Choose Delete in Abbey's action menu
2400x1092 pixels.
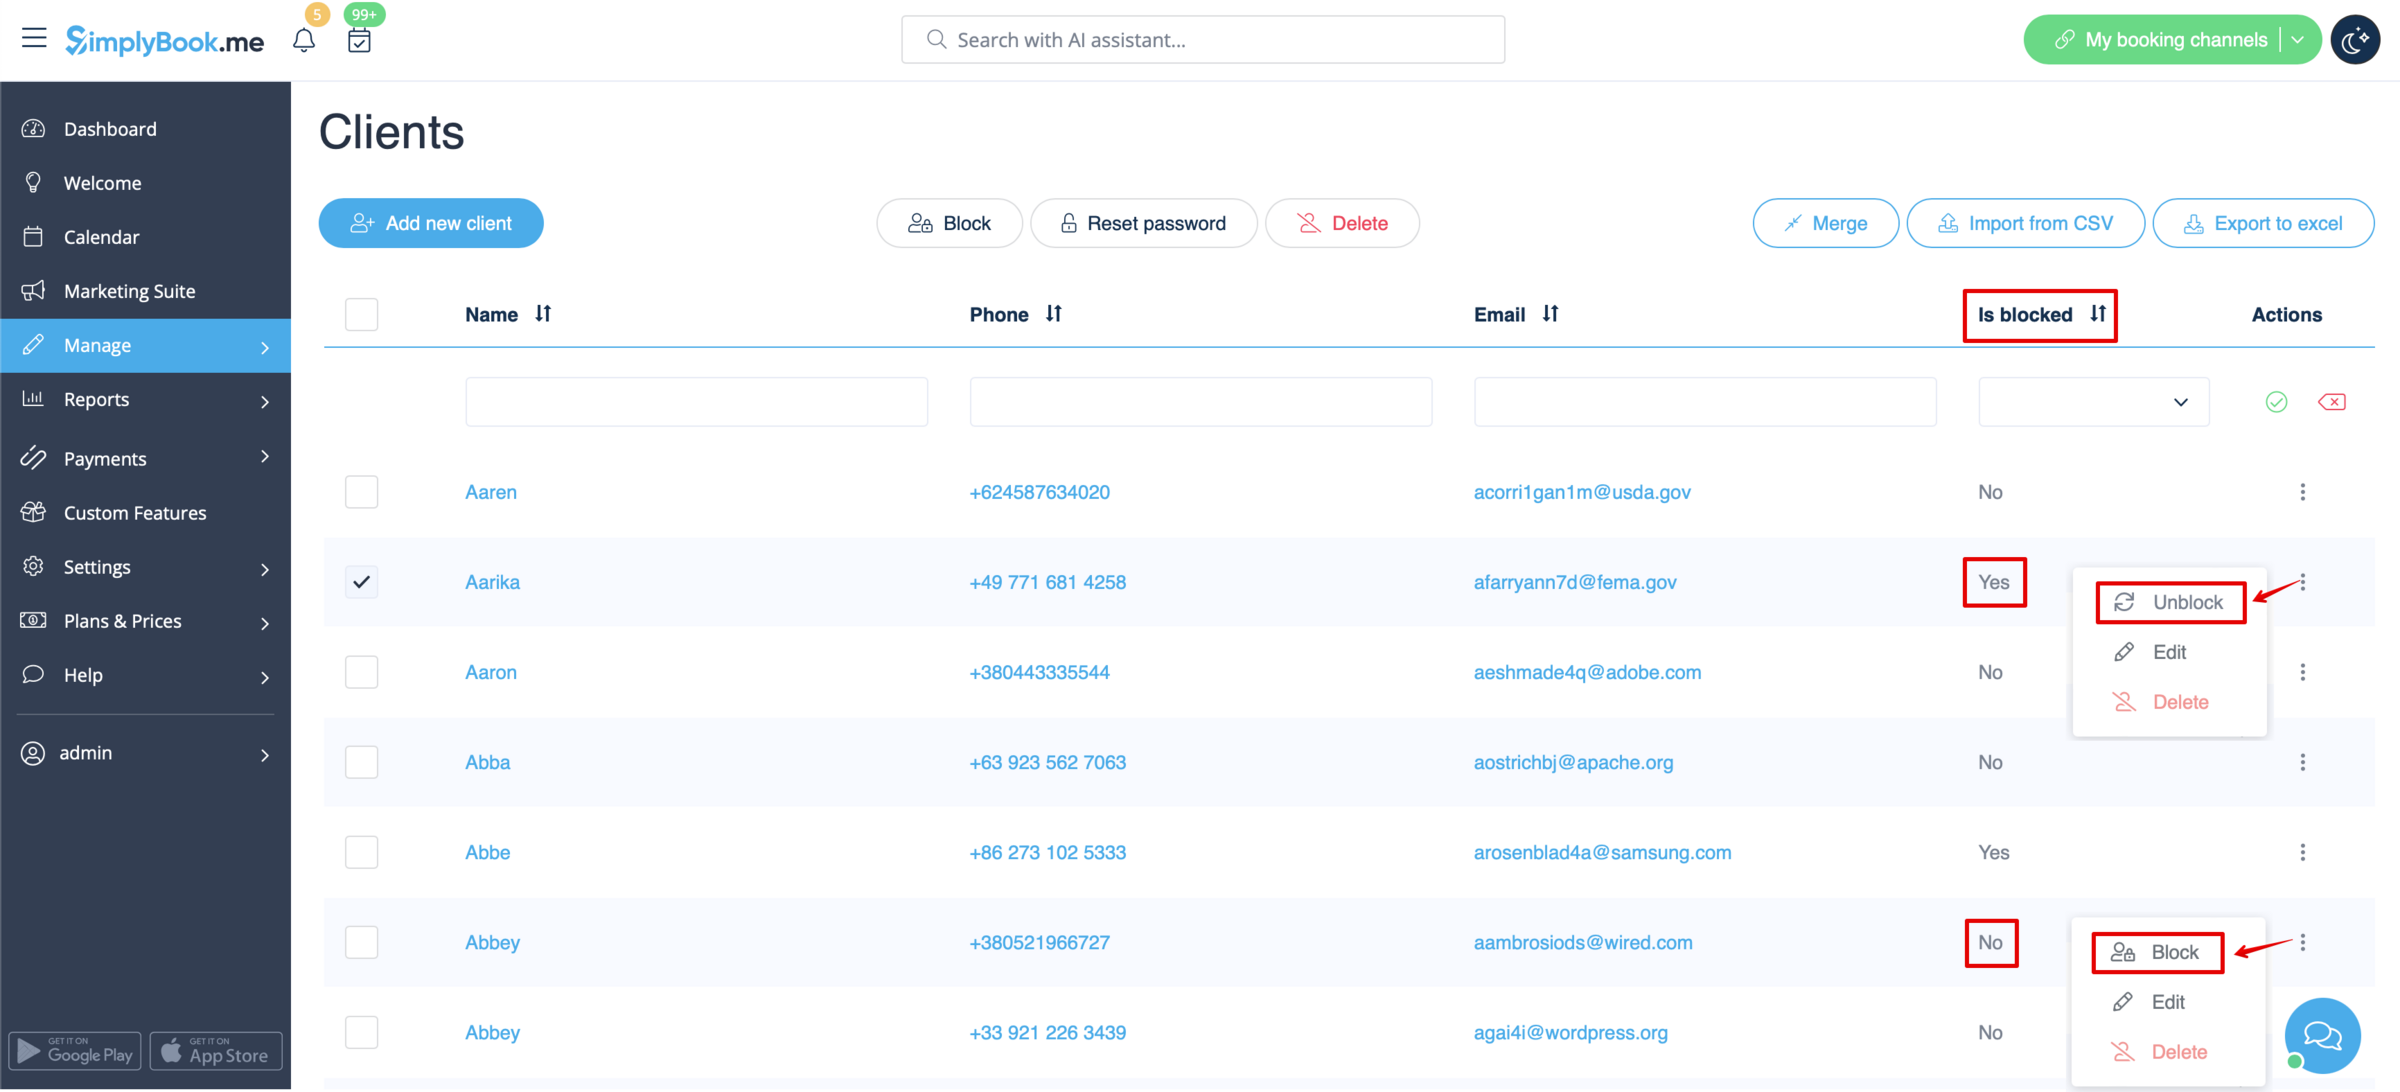point(2160,1052)
